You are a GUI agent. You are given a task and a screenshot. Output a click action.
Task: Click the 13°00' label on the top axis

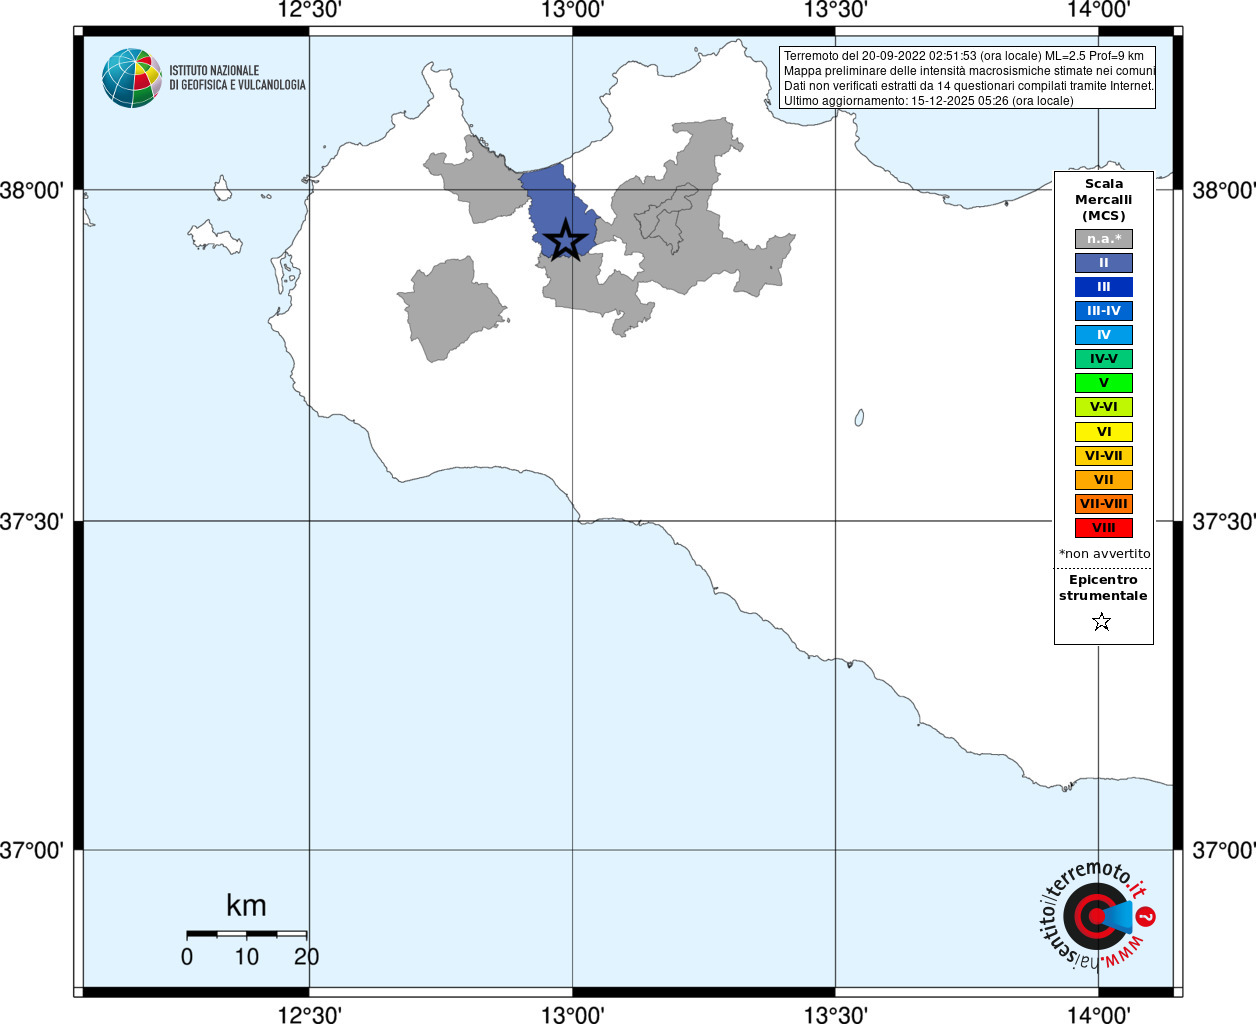coord(572,10)
